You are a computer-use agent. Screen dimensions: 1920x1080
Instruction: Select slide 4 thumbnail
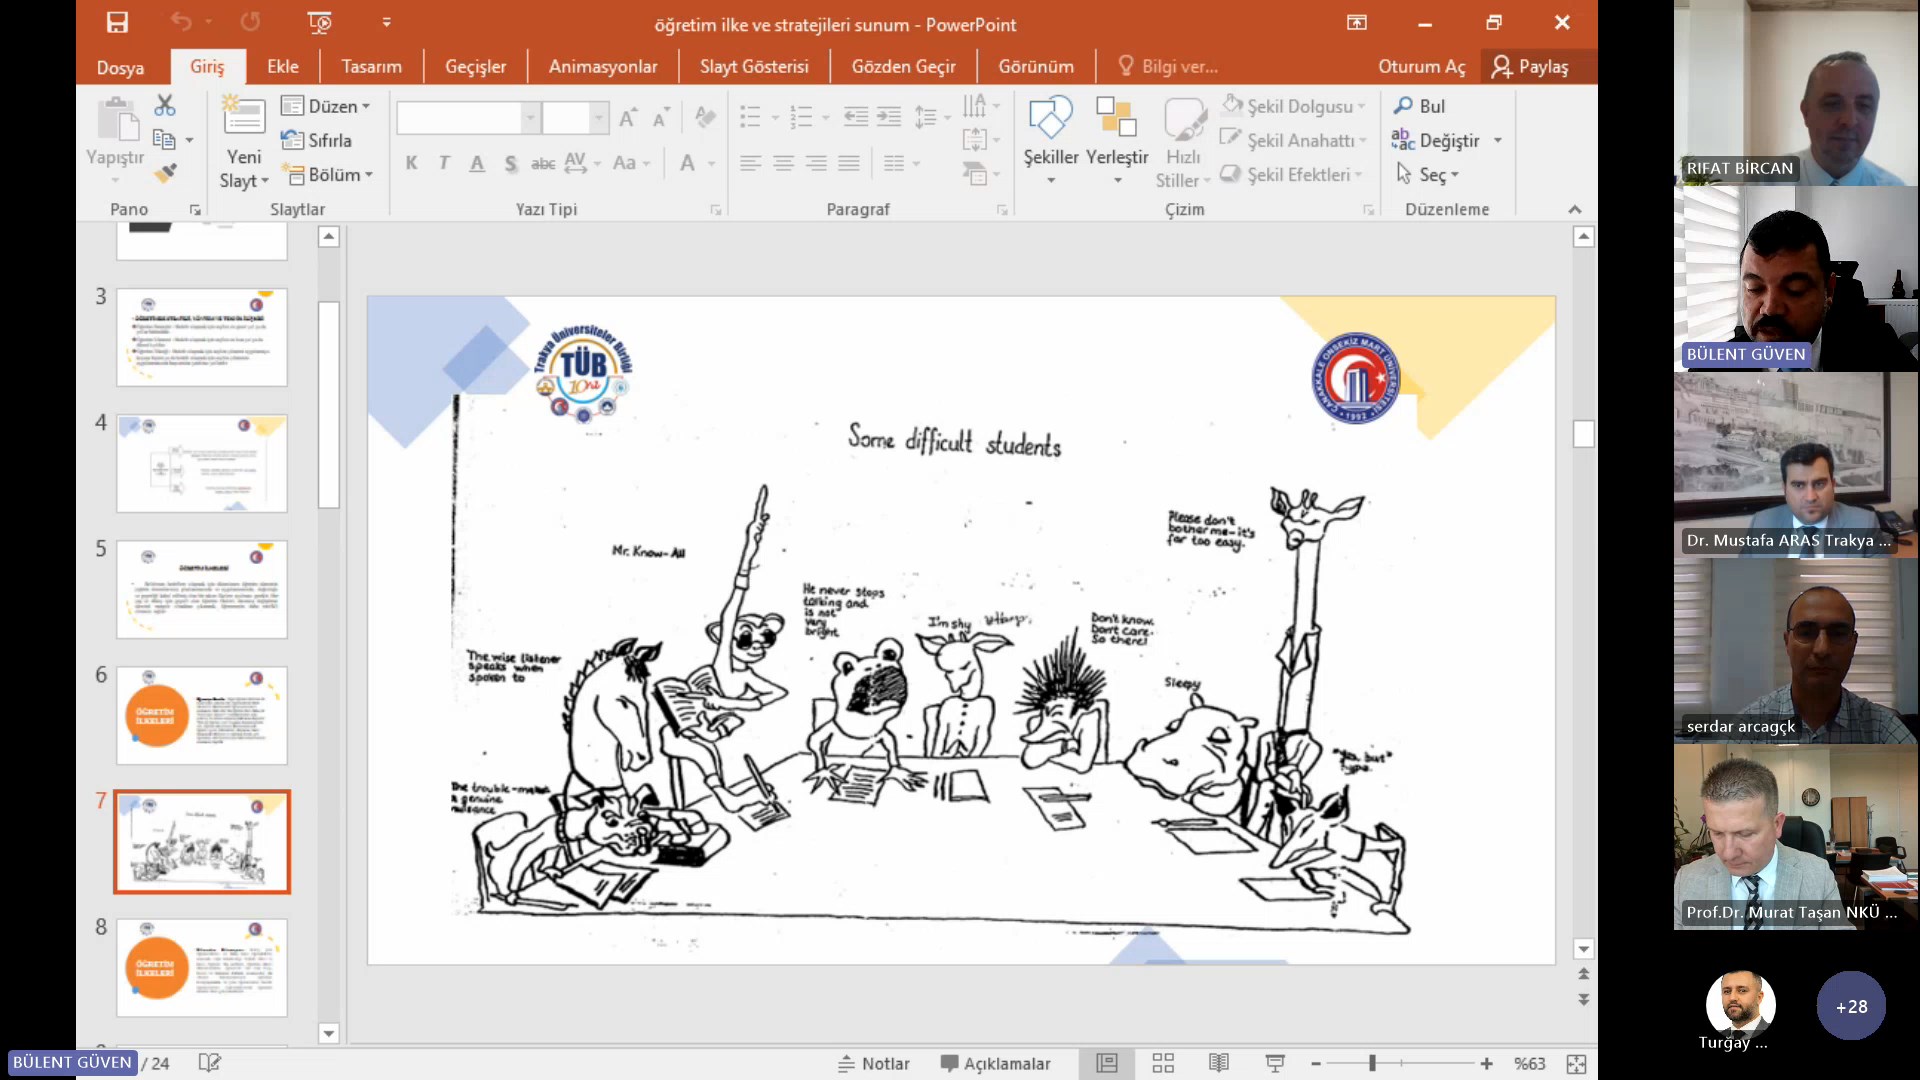[x=202, y=463]
